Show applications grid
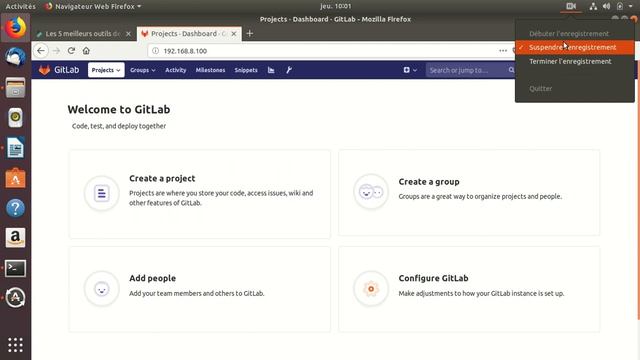This screenshot has width=640, height=360. coord(16,345)
